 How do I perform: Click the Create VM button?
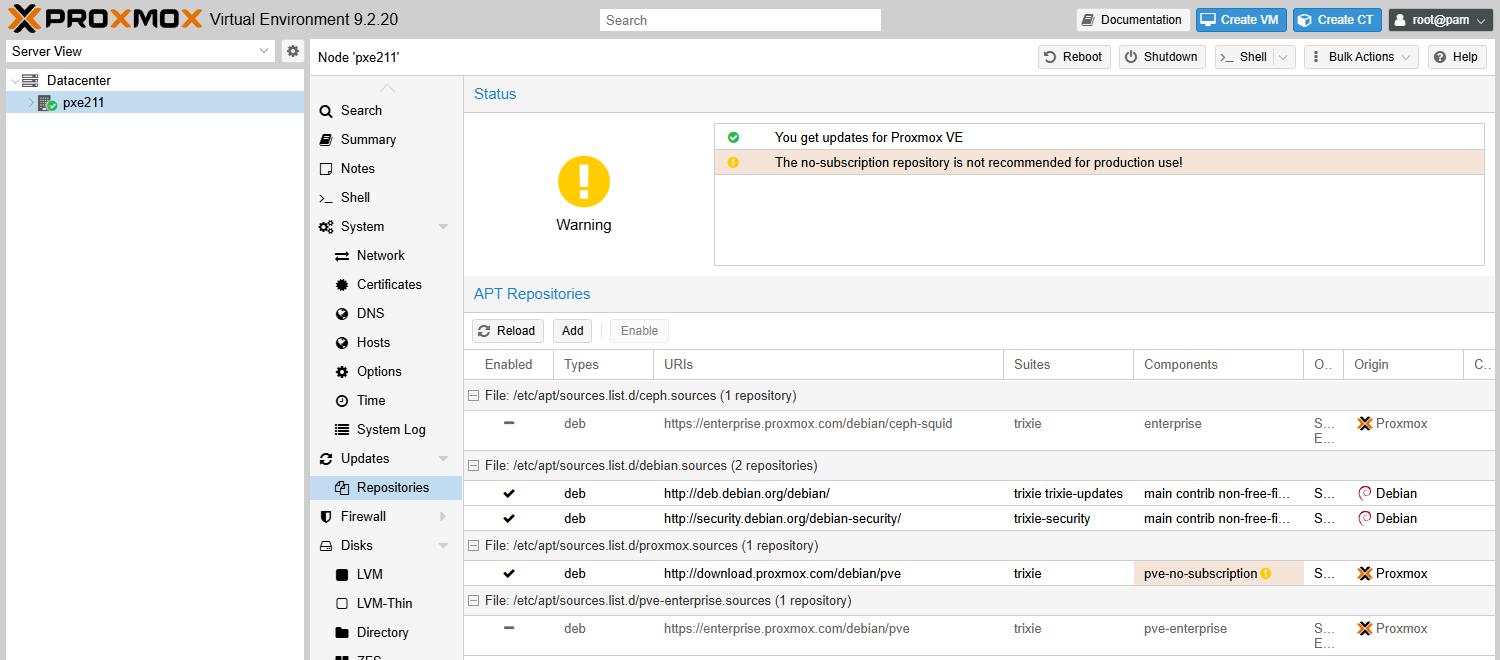point(1241,20)
